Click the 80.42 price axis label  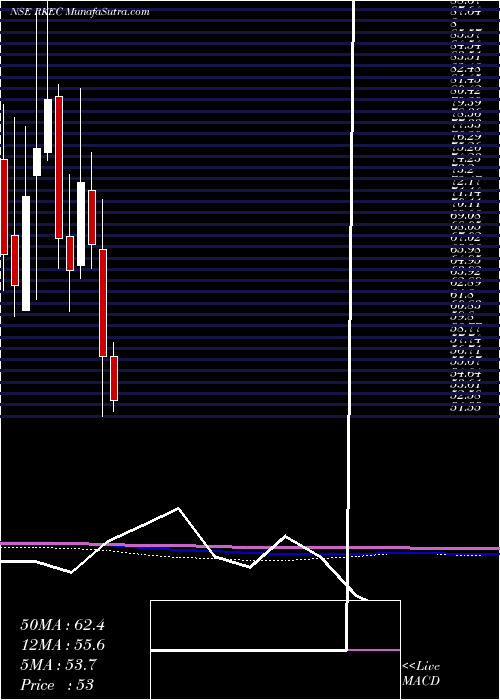466,91
